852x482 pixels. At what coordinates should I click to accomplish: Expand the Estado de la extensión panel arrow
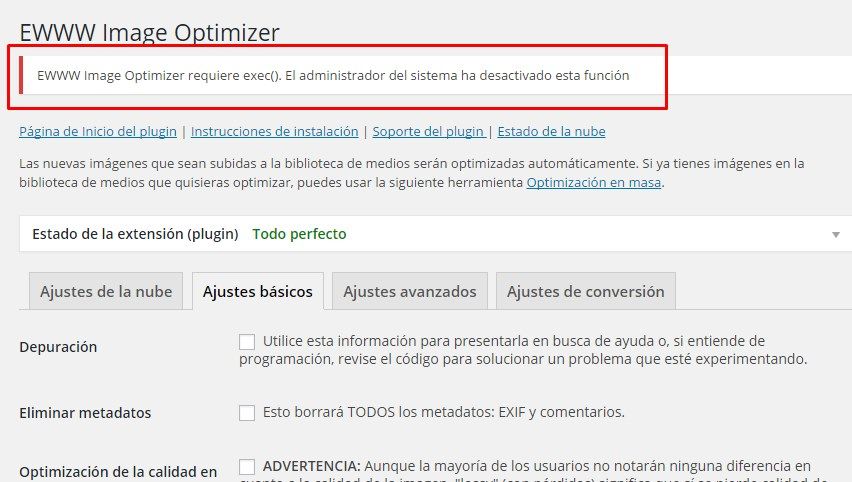tap(836, 235)
